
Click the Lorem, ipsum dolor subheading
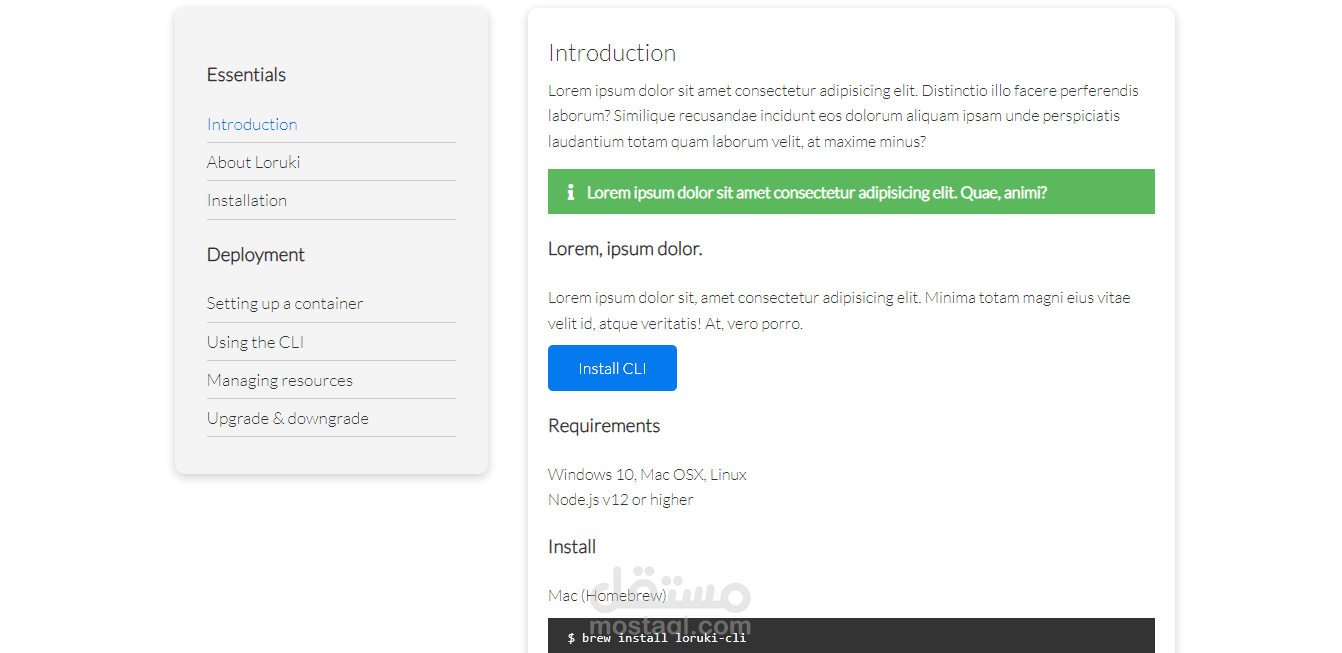click(x=625, y=249)
